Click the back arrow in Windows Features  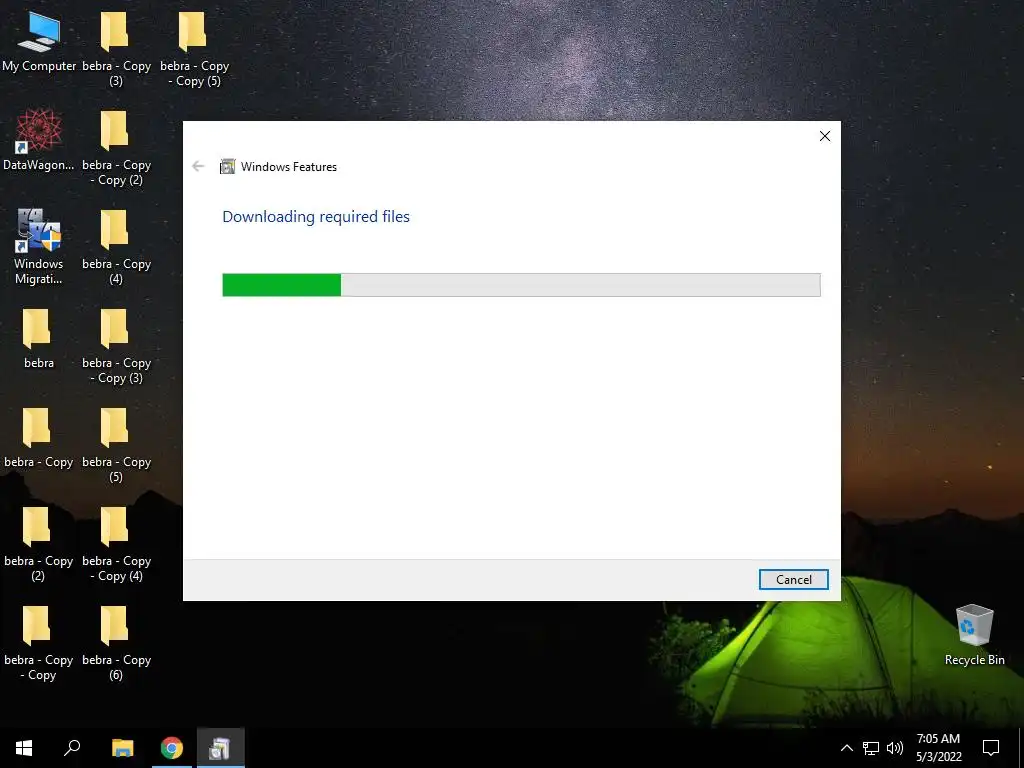(x=199, y=167)
